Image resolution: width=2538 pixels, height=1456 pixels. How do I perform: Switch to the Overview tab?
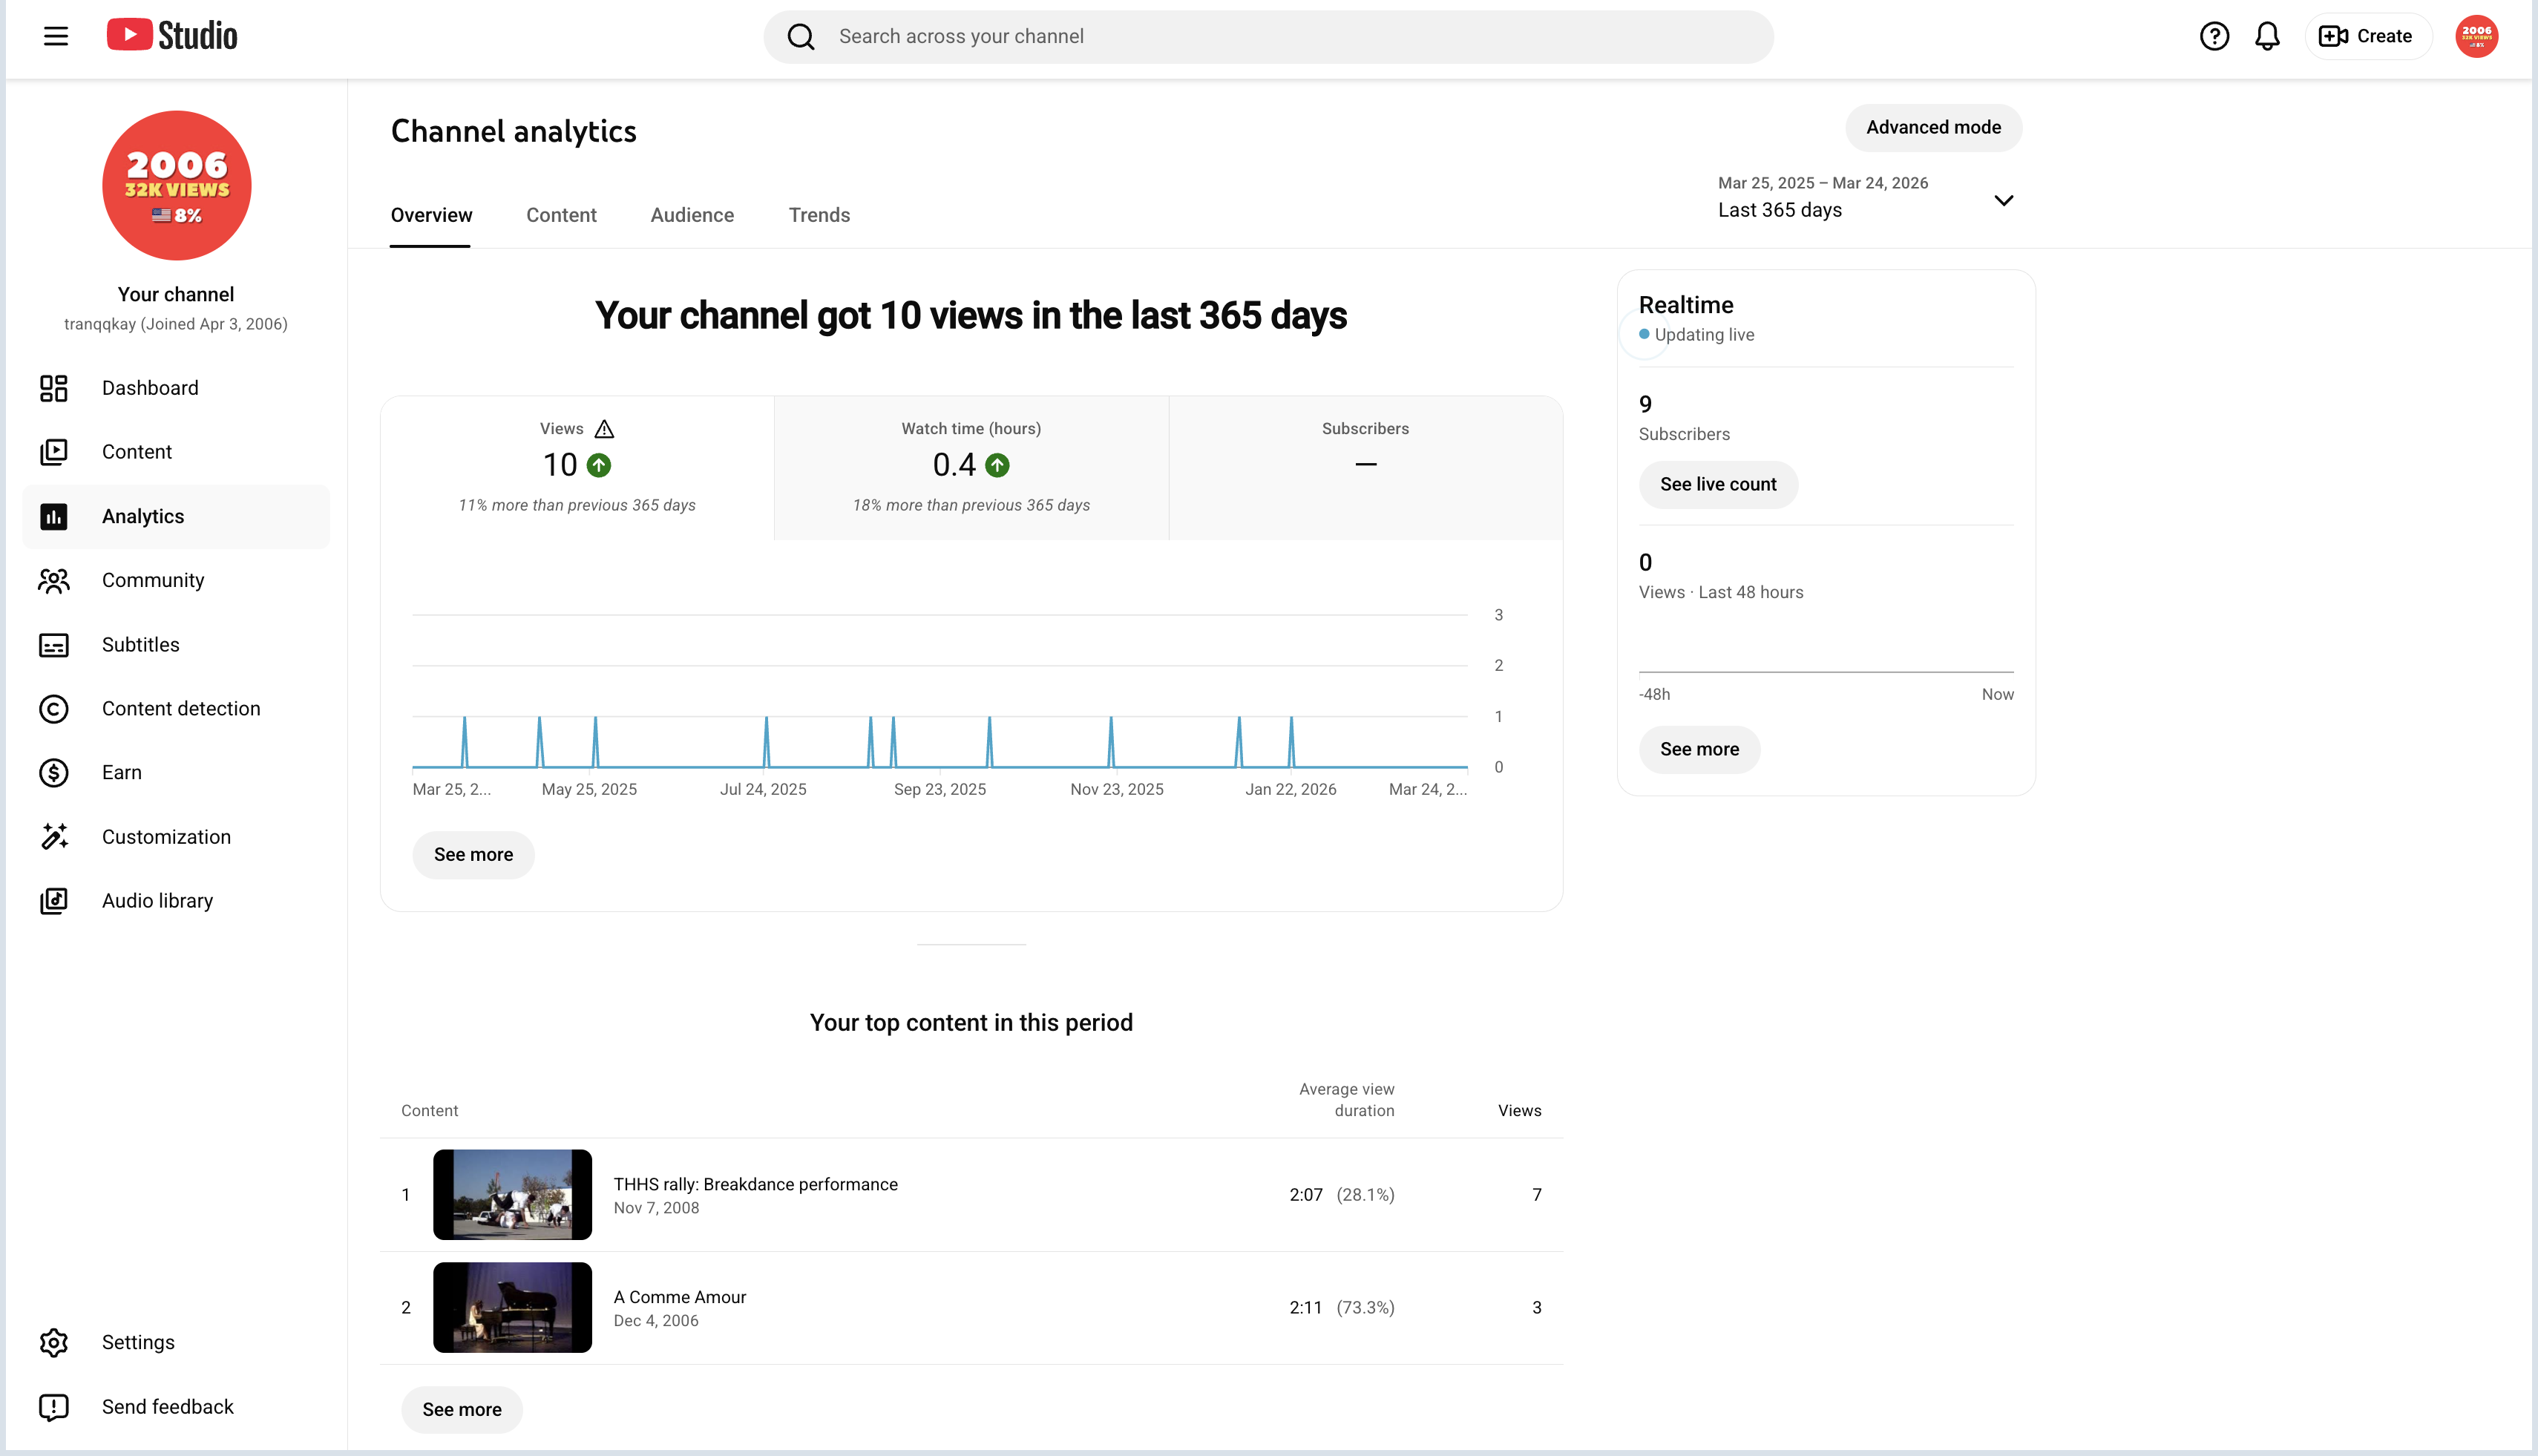431,215
